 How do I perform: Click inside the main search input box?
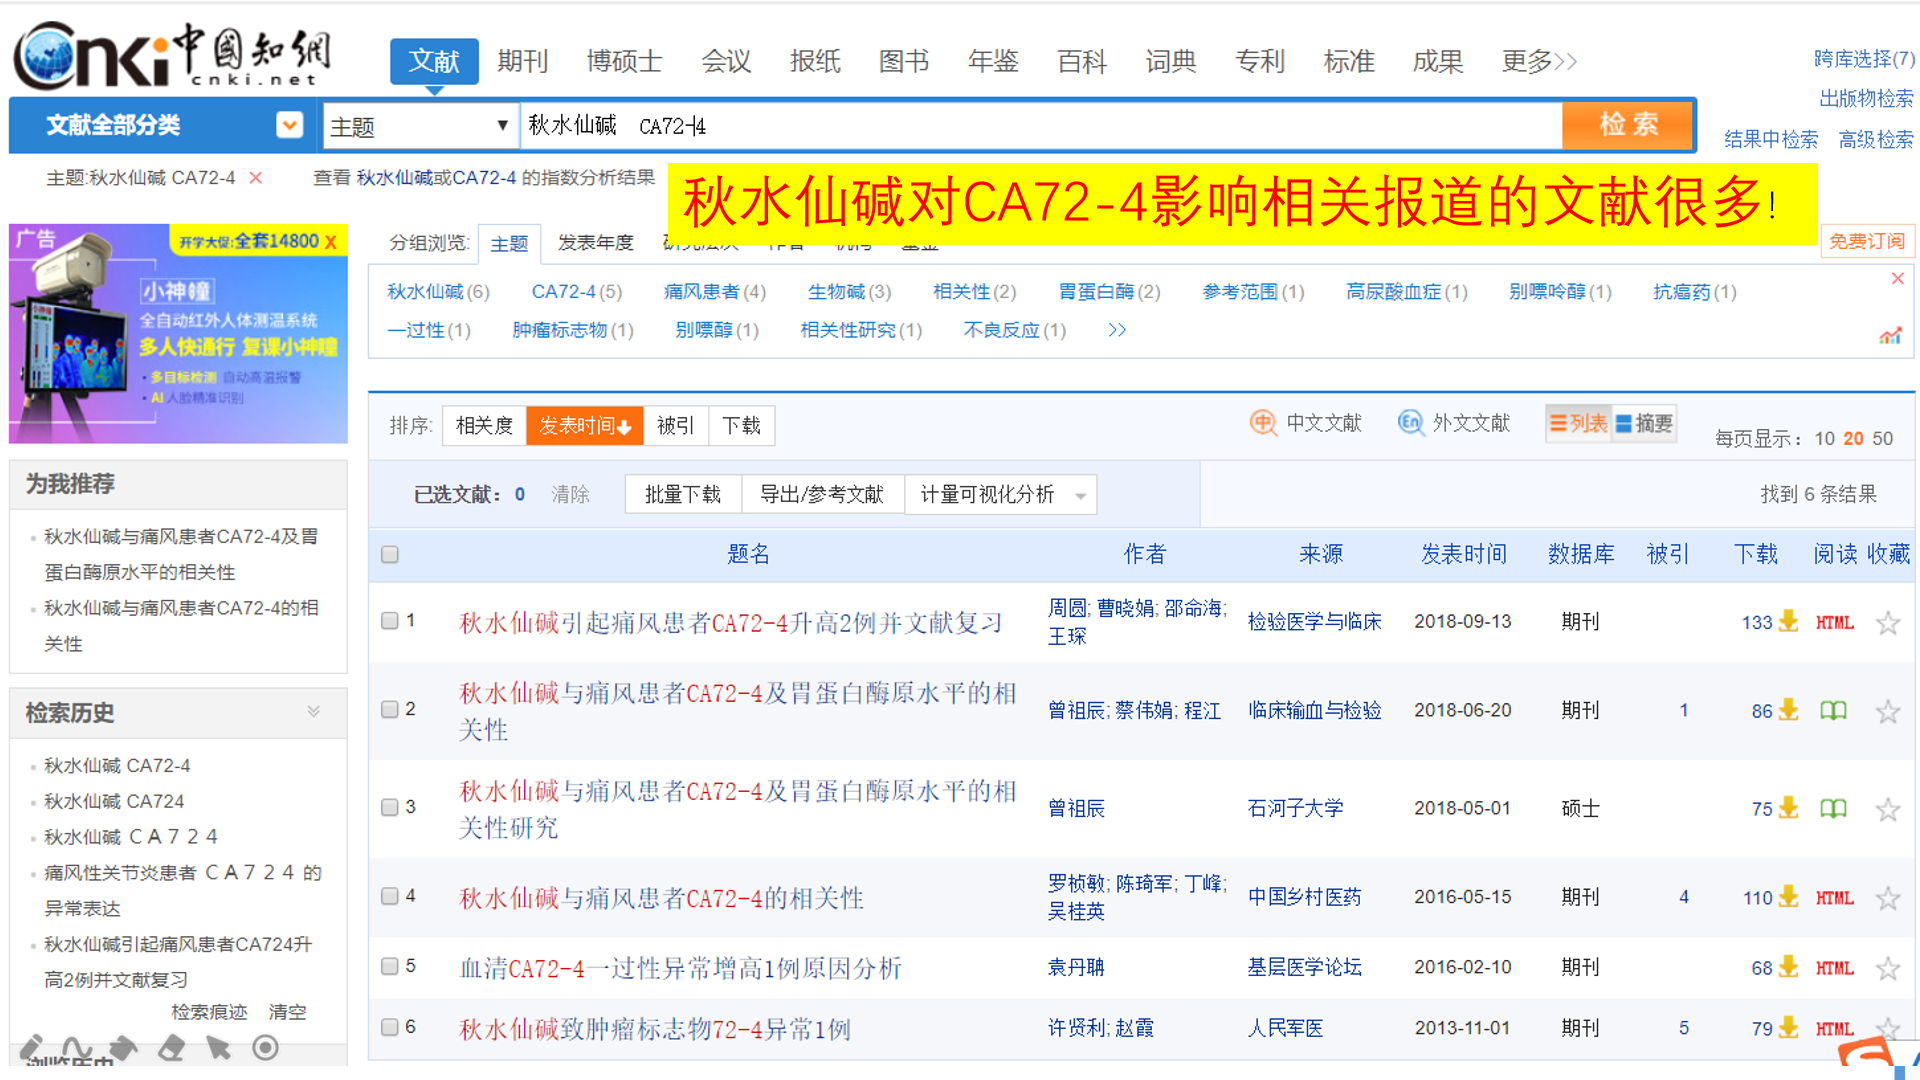(x=1000, y=125)
